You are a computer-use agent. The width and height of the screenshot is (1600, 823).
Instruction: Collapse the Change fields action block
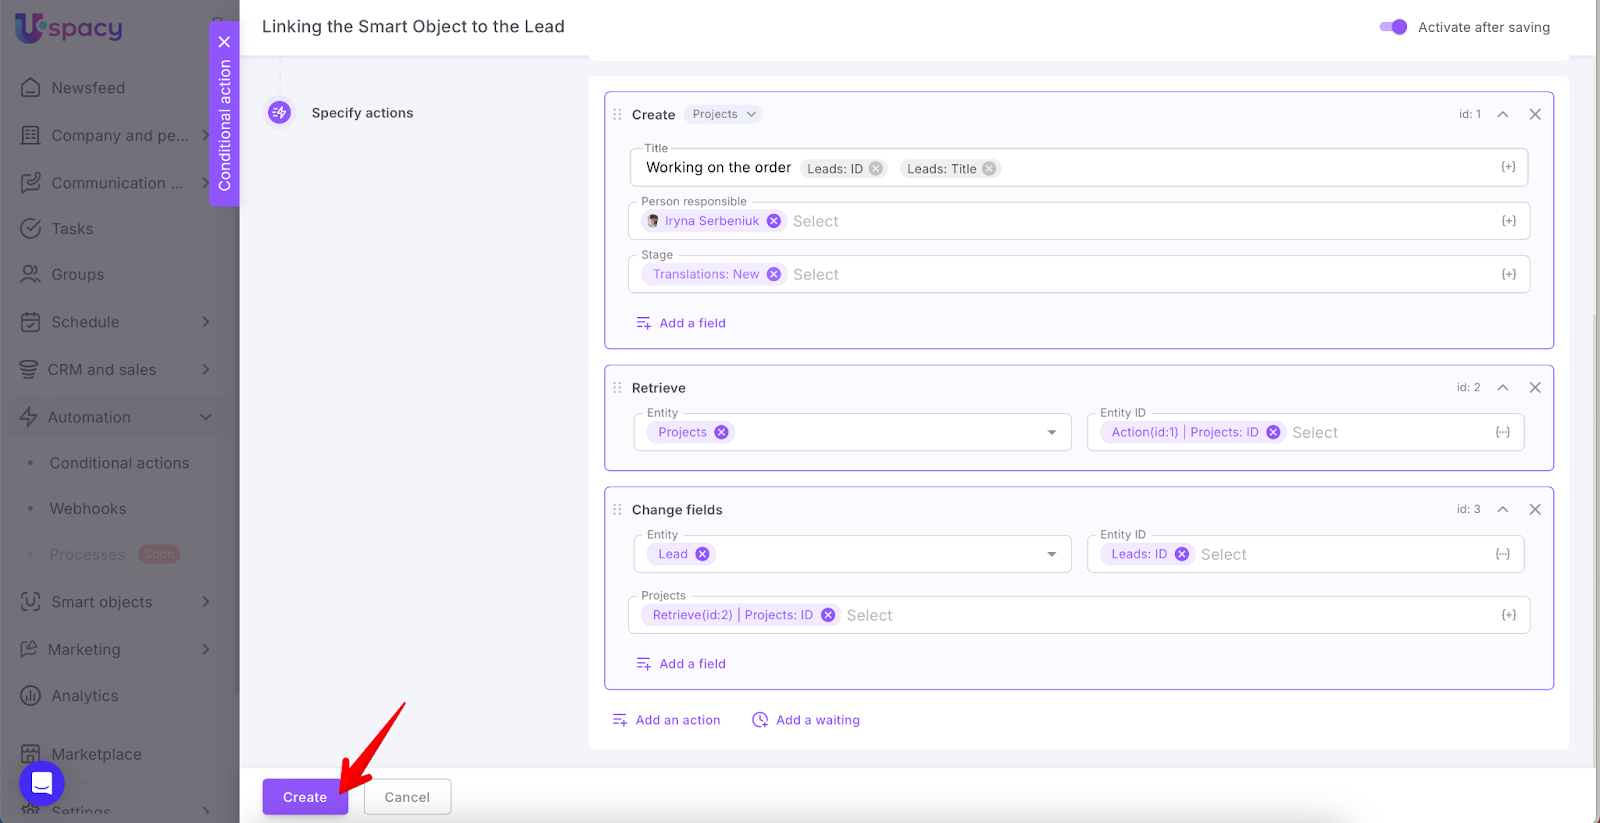click(1502, 510)
